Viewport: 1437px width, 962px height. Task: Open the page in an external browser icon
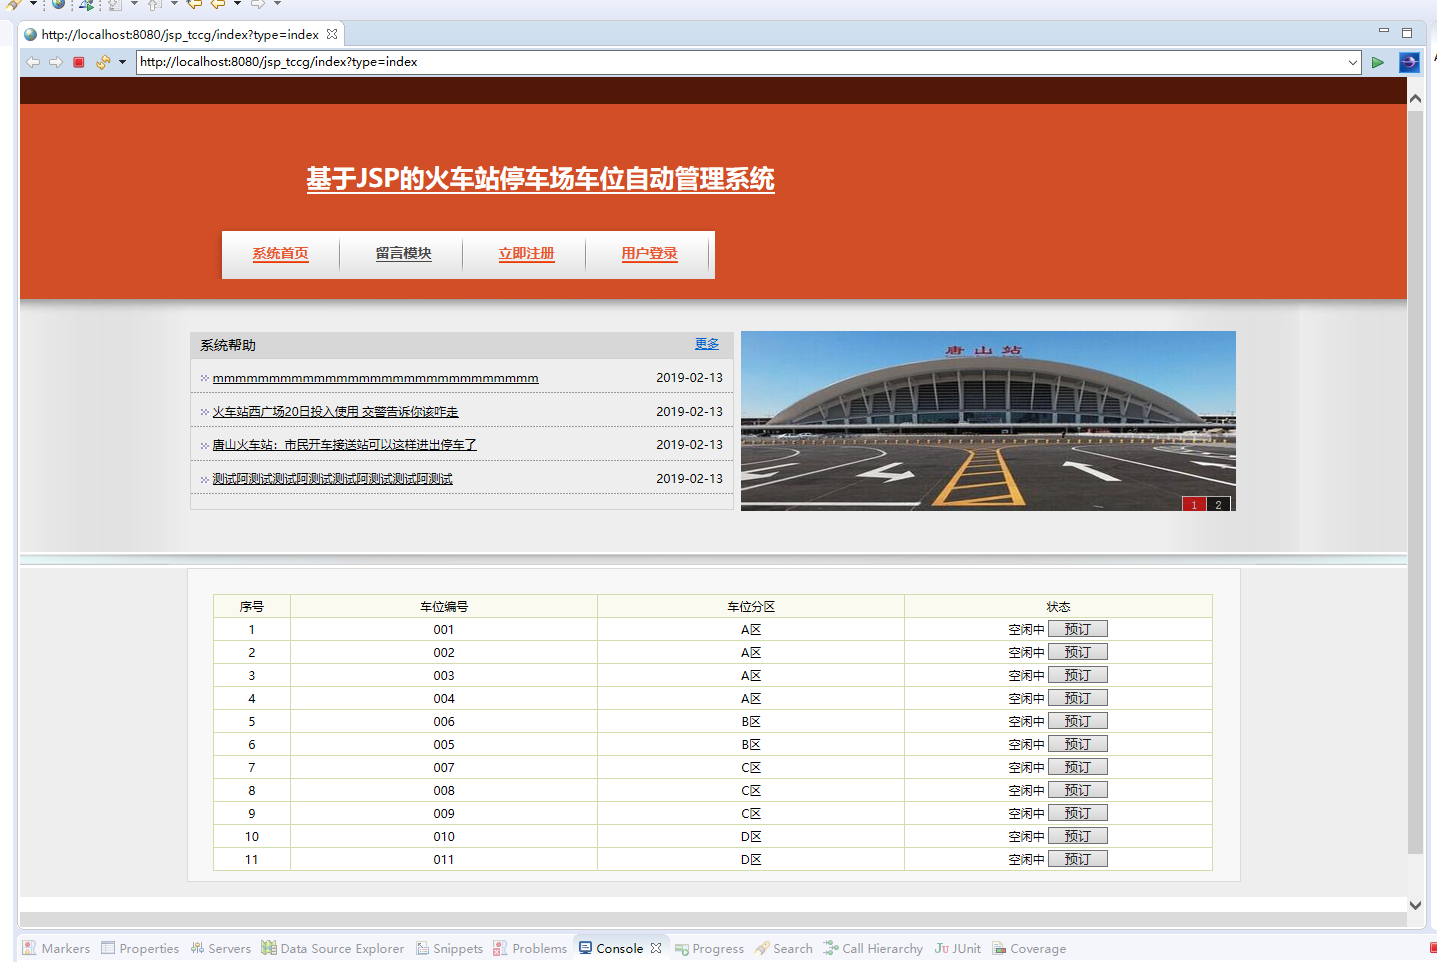pos(1409,62)
